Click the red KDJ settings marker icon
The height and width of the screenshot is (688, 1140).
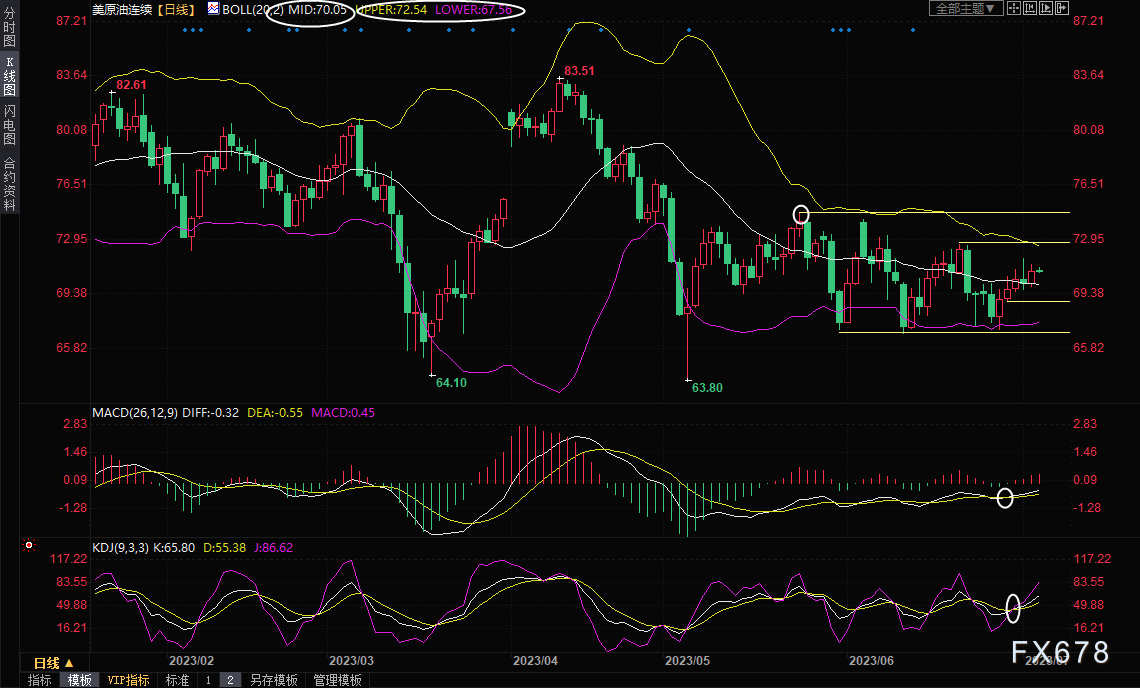click(29, 544)
